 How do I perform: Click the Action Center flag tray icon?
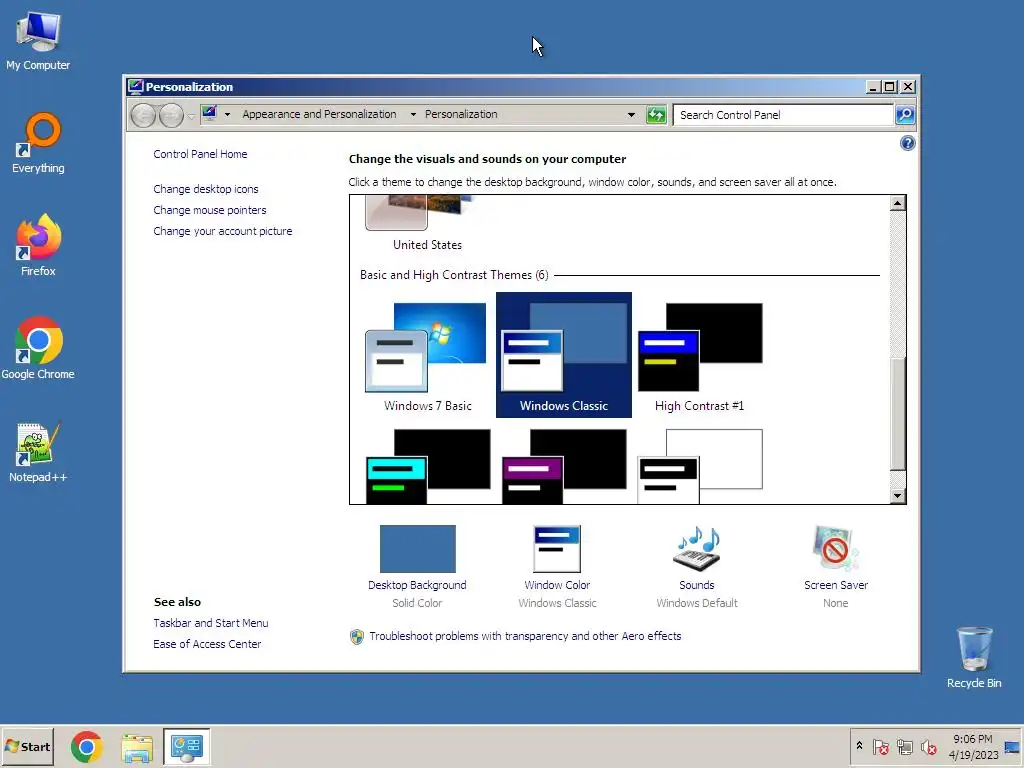880,746
